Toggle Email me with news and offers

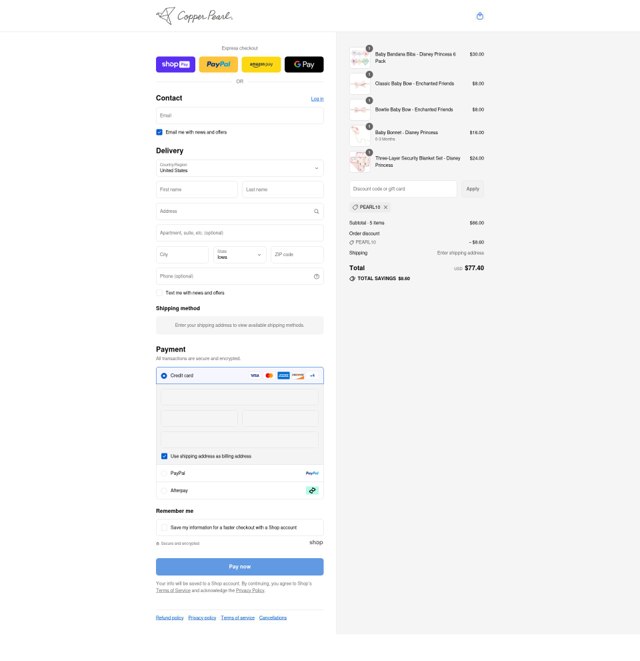pos(159,132)
